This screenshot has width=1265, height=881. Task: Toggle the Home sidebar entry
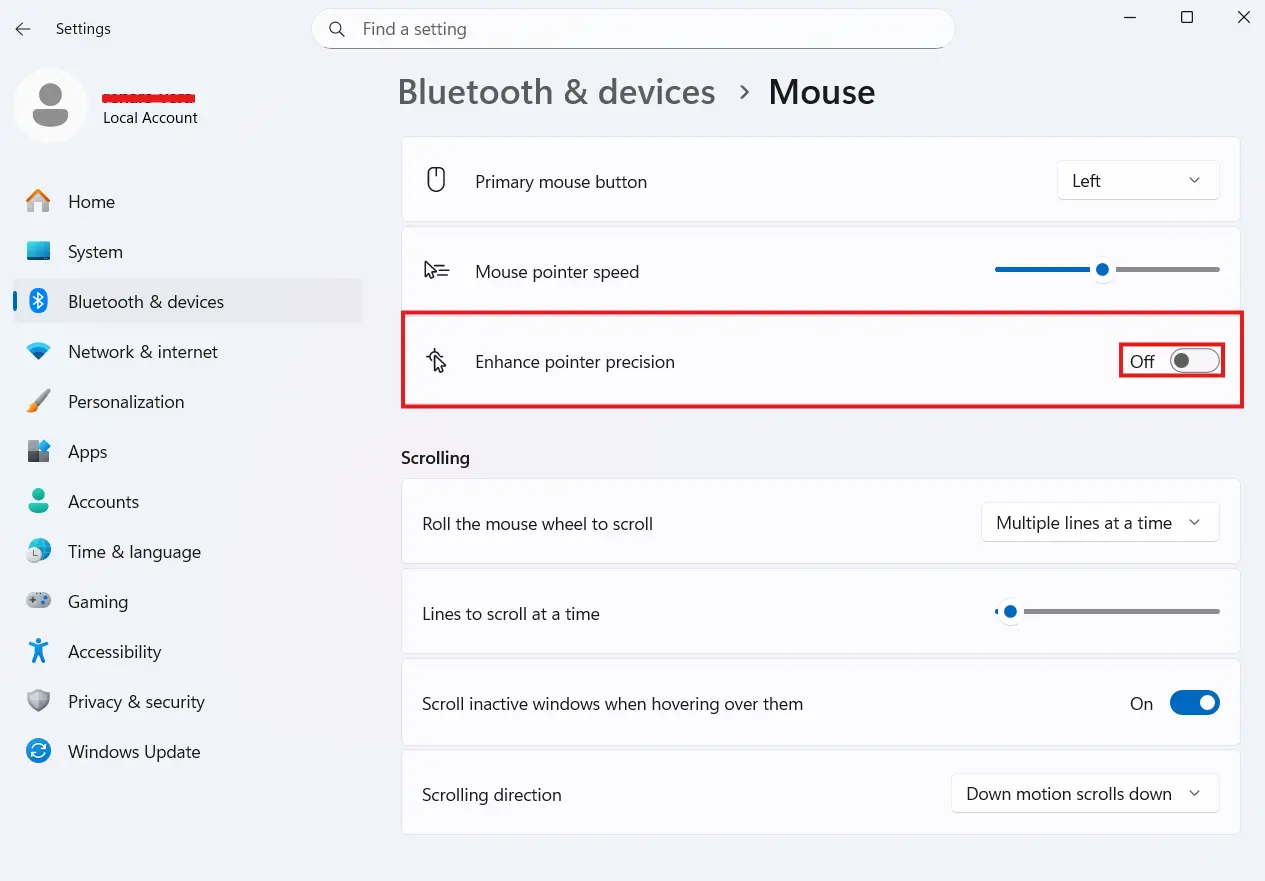91,201
